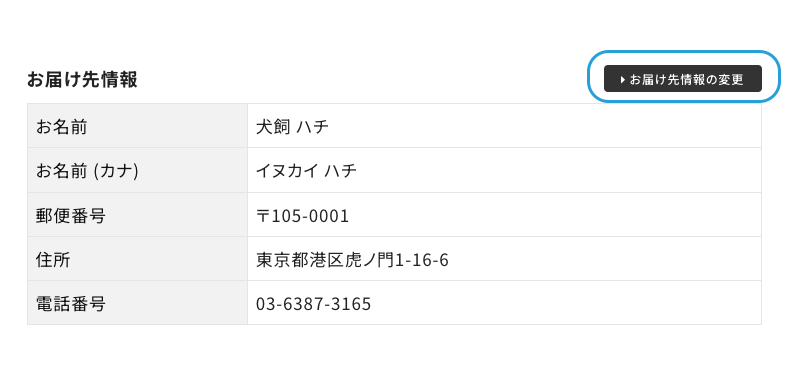This screenshot has height=372, width=801.
Task: Click the kana value イヌカイ ハチ
Action: point(307,171)
